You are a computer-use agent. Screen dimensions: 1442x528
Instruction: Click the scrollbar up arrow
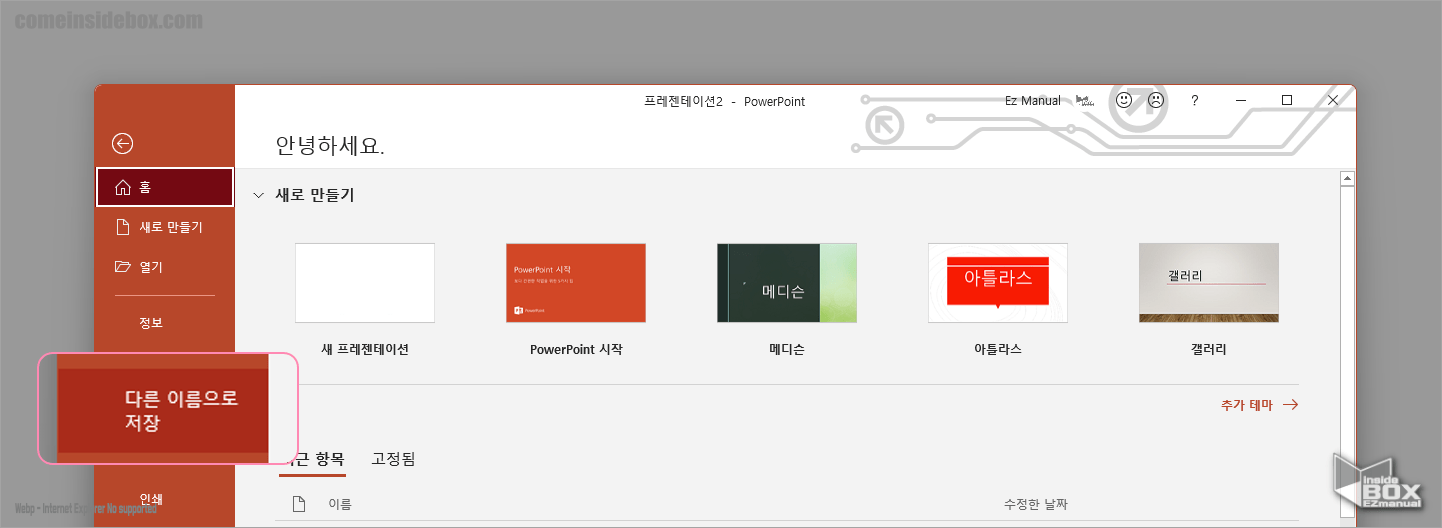(1347, 179)
